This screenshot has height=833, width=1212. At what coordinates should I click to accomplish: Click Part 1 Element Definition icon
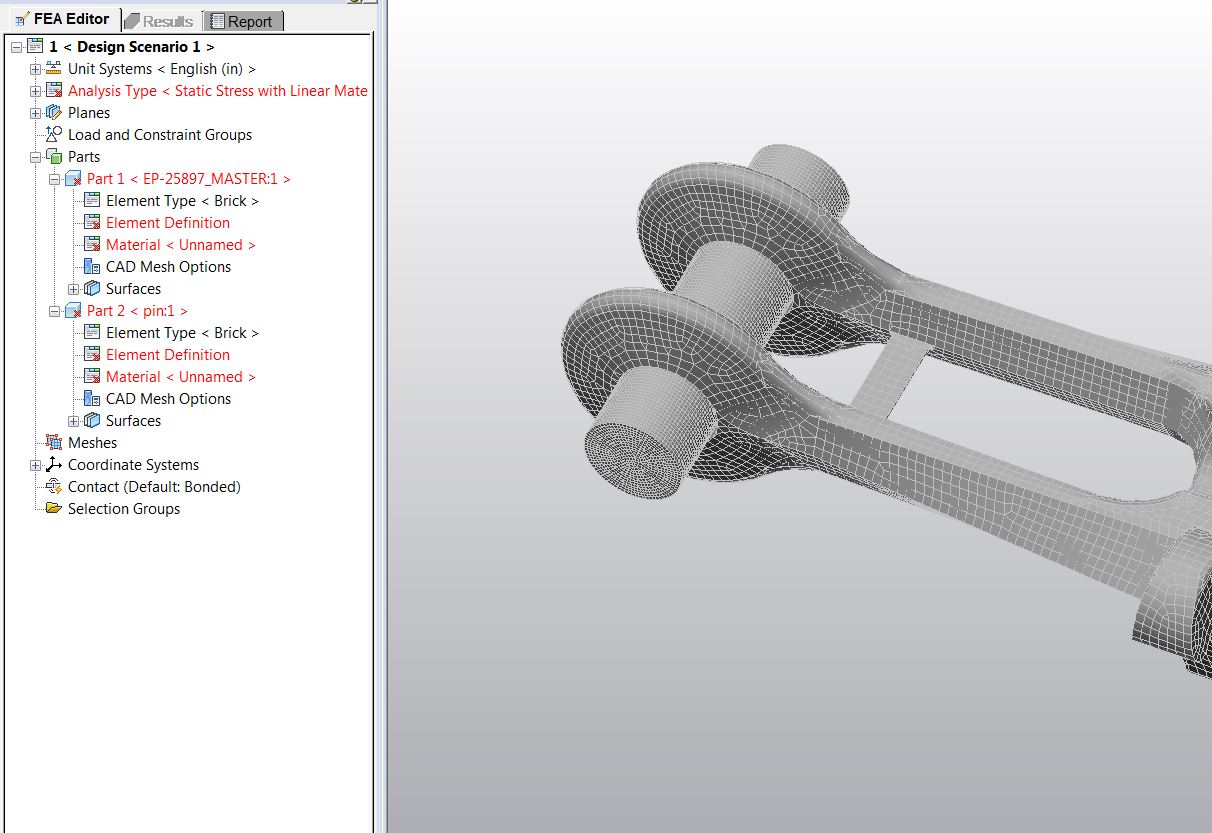(92, 222)
